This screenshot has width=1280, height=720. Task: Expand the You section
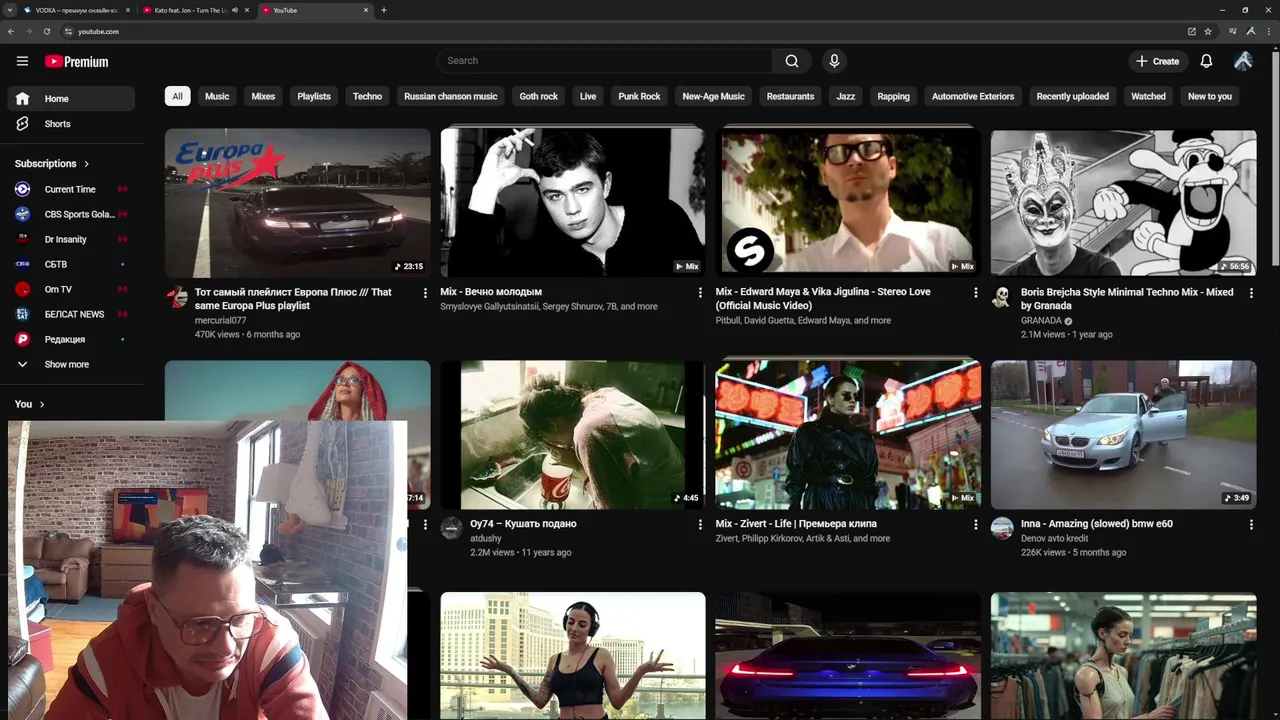pos(30,404)
